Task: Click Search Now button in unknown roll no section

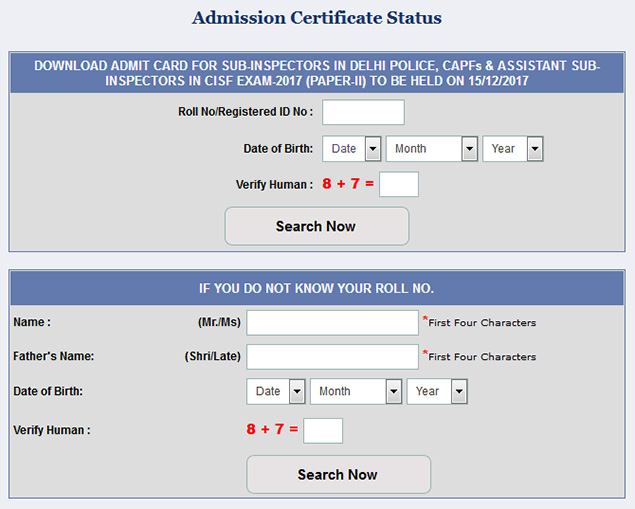Action: [339, 474]
